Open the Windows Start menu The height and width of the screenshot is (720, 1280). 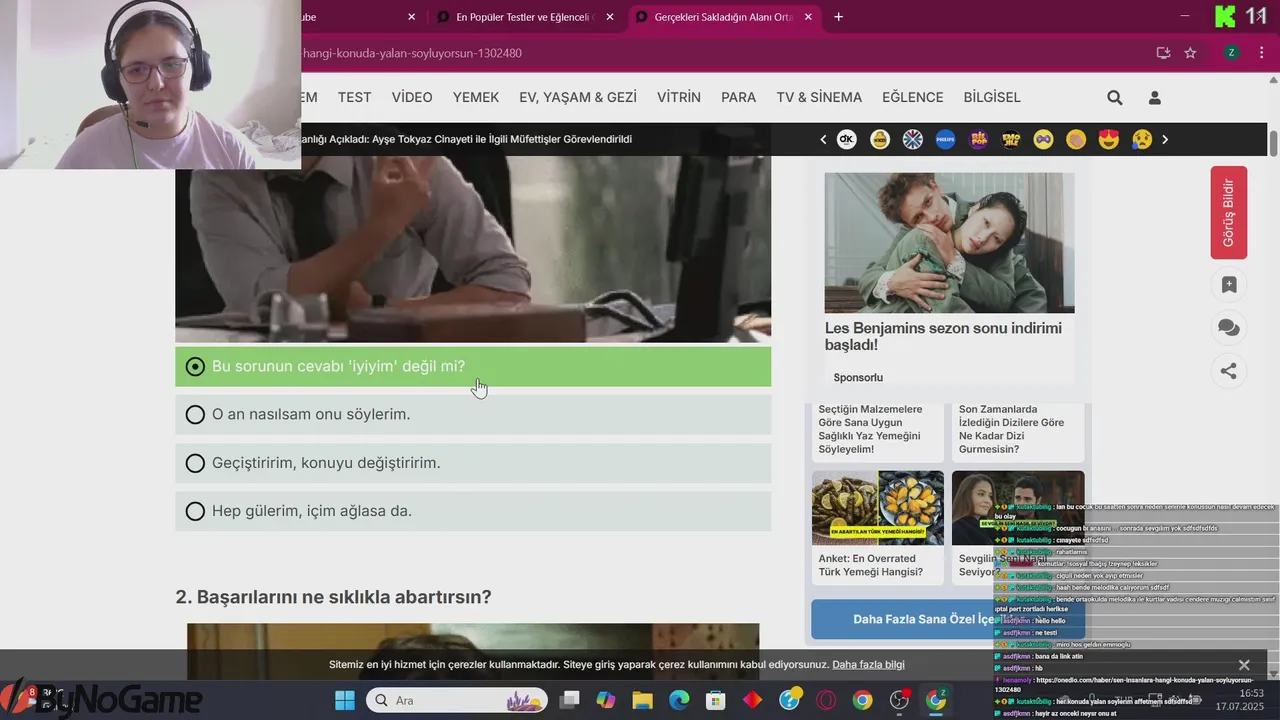click(x=345, y=700)
